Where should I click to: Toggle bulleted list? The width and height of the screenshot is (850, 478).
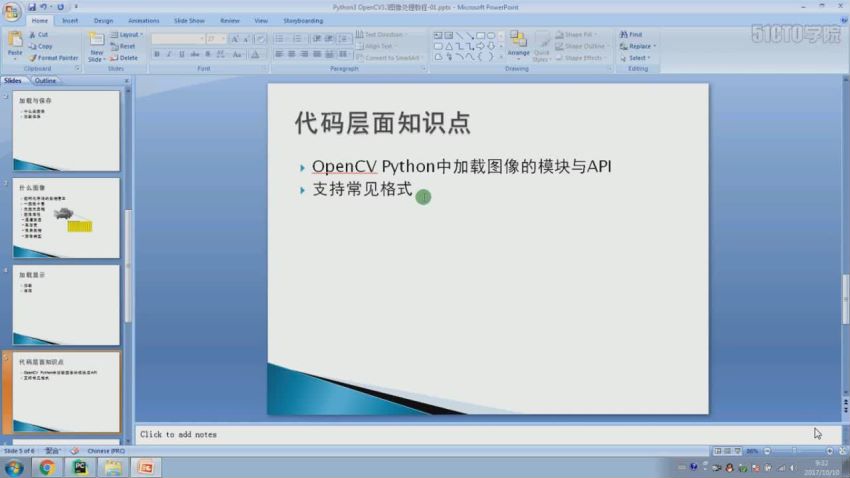point(279,39)
